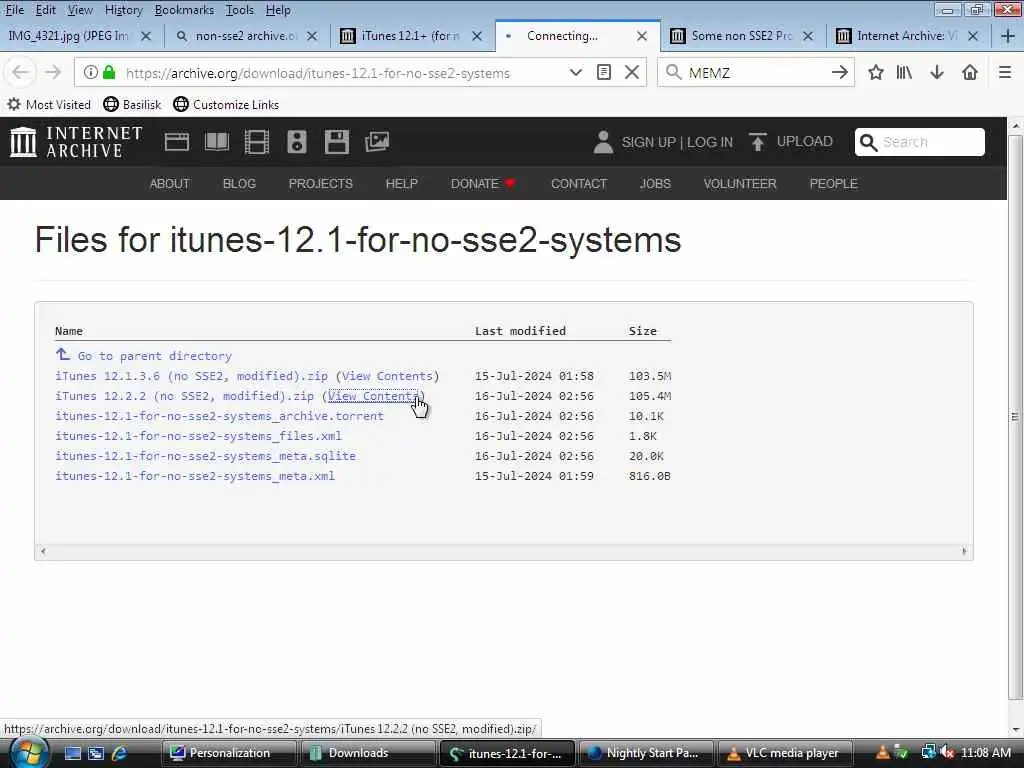Click the page vertical scrollbar
This screenshot has width=1024, height=768.
point(1015,418)
